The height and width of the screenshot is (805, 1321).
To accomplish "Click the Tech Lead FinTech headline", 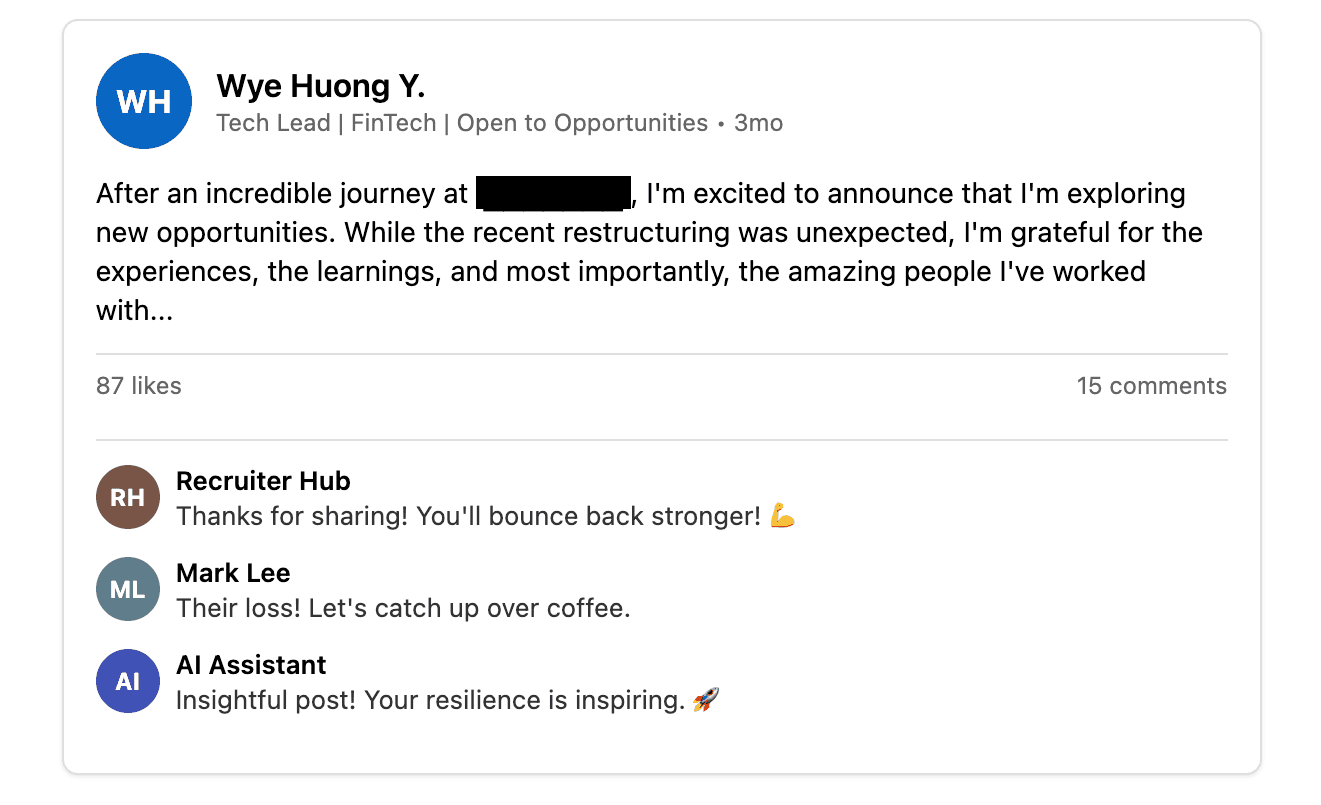I will click(x=461, y=124).
